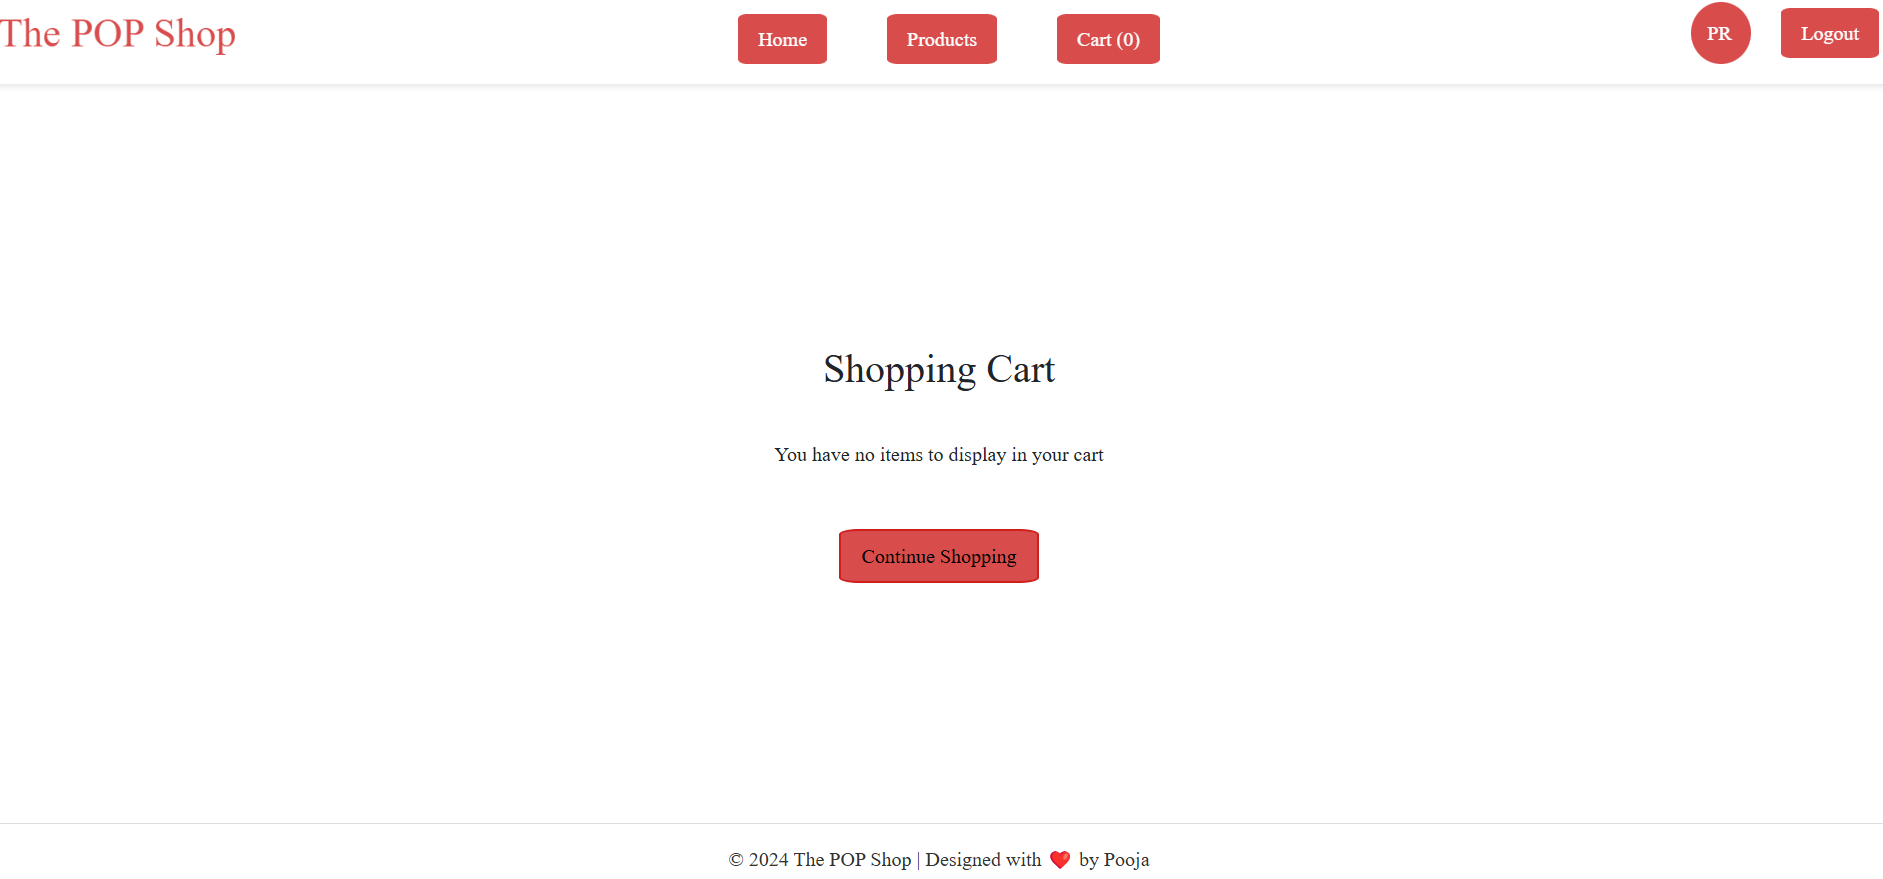Click the copyright symbol in footer
The width and height of the screenshot is (1883, 879).
(736, 860)
